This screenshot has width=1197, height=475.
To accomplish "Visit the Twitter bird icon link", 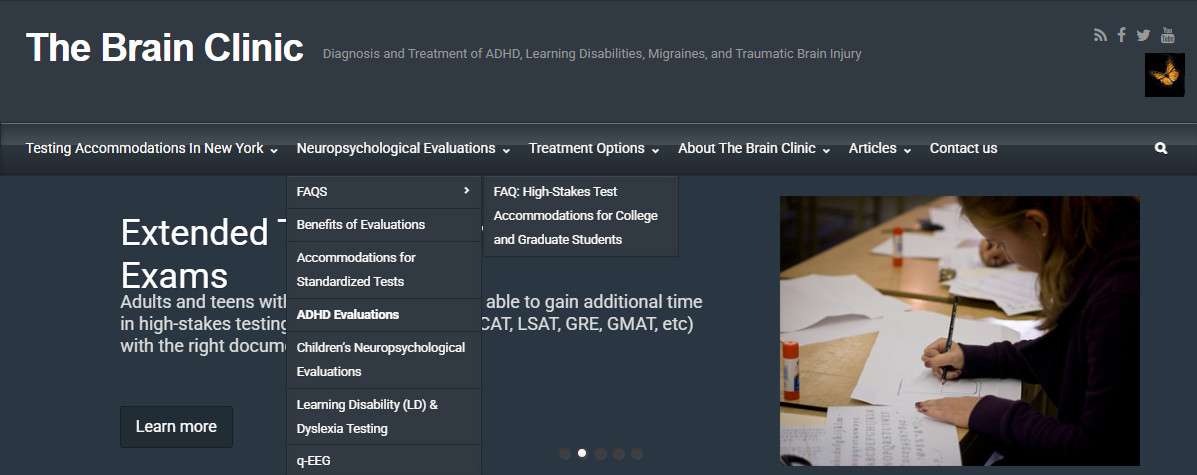I will pos(1143,35).
